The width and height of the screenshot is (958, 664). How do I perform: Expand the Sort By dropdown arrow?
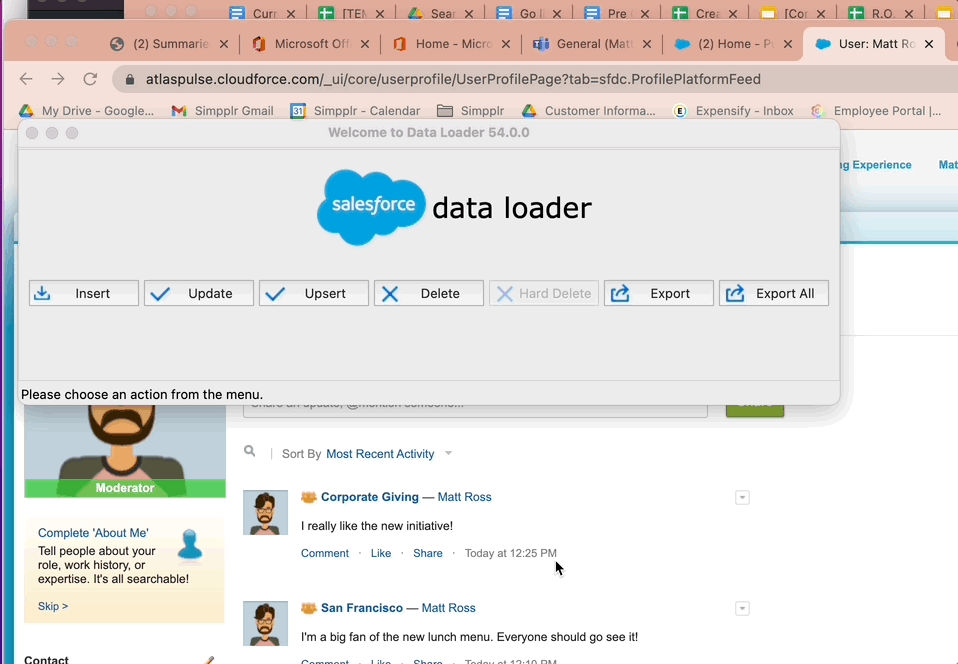[x=448, y=453]
